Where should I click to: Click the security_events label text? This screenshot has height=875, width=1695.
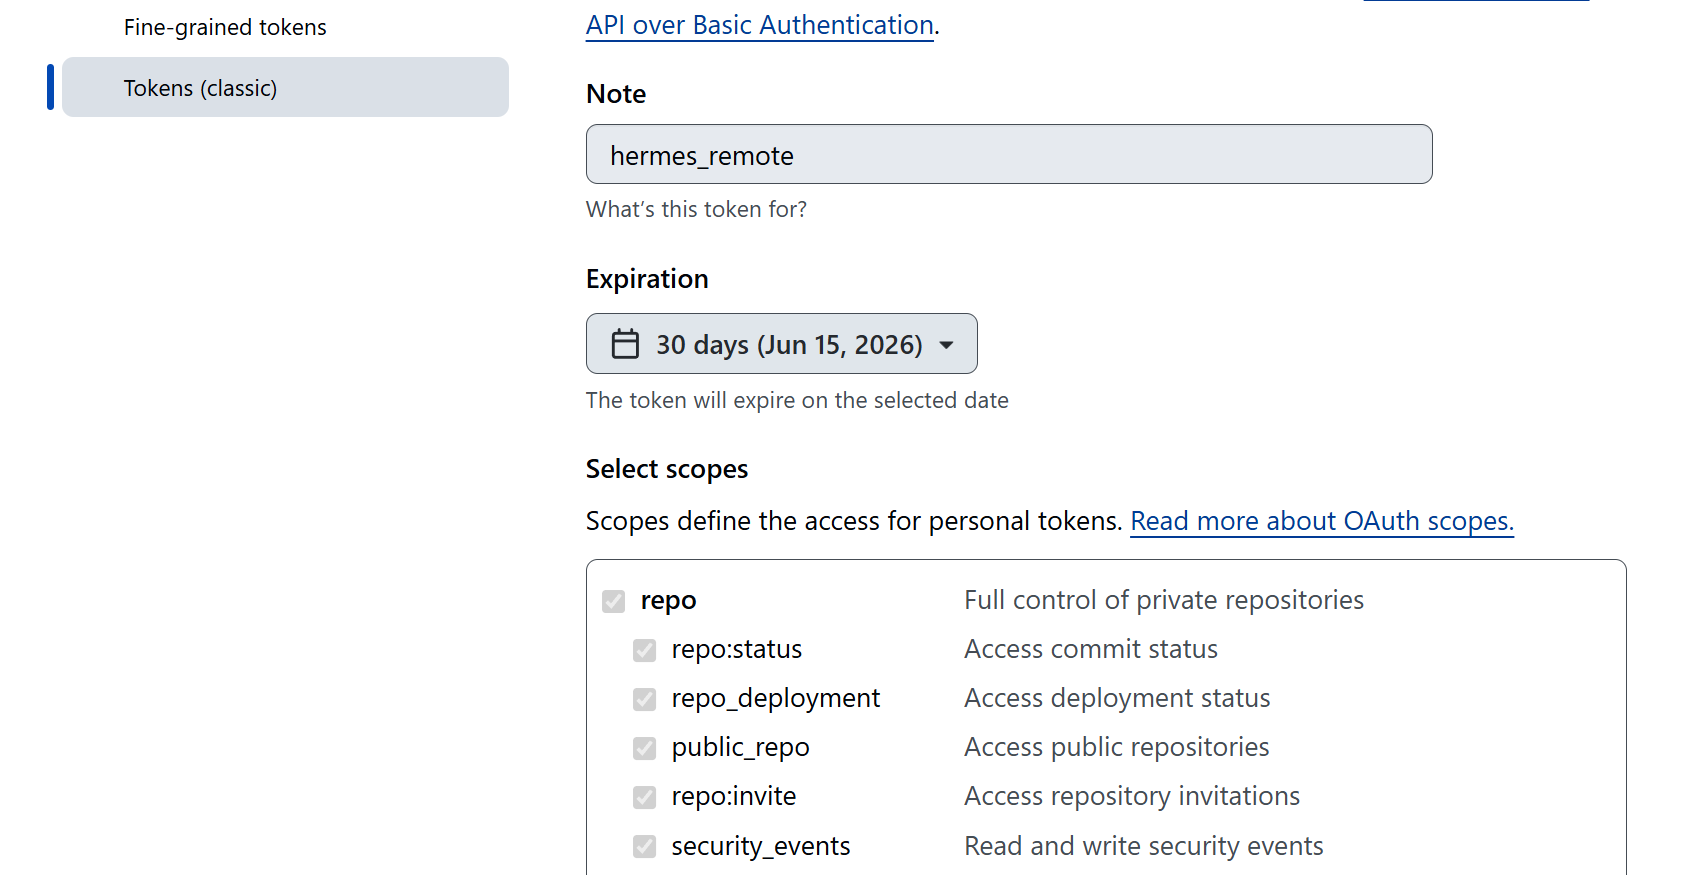tap(761, 846)
